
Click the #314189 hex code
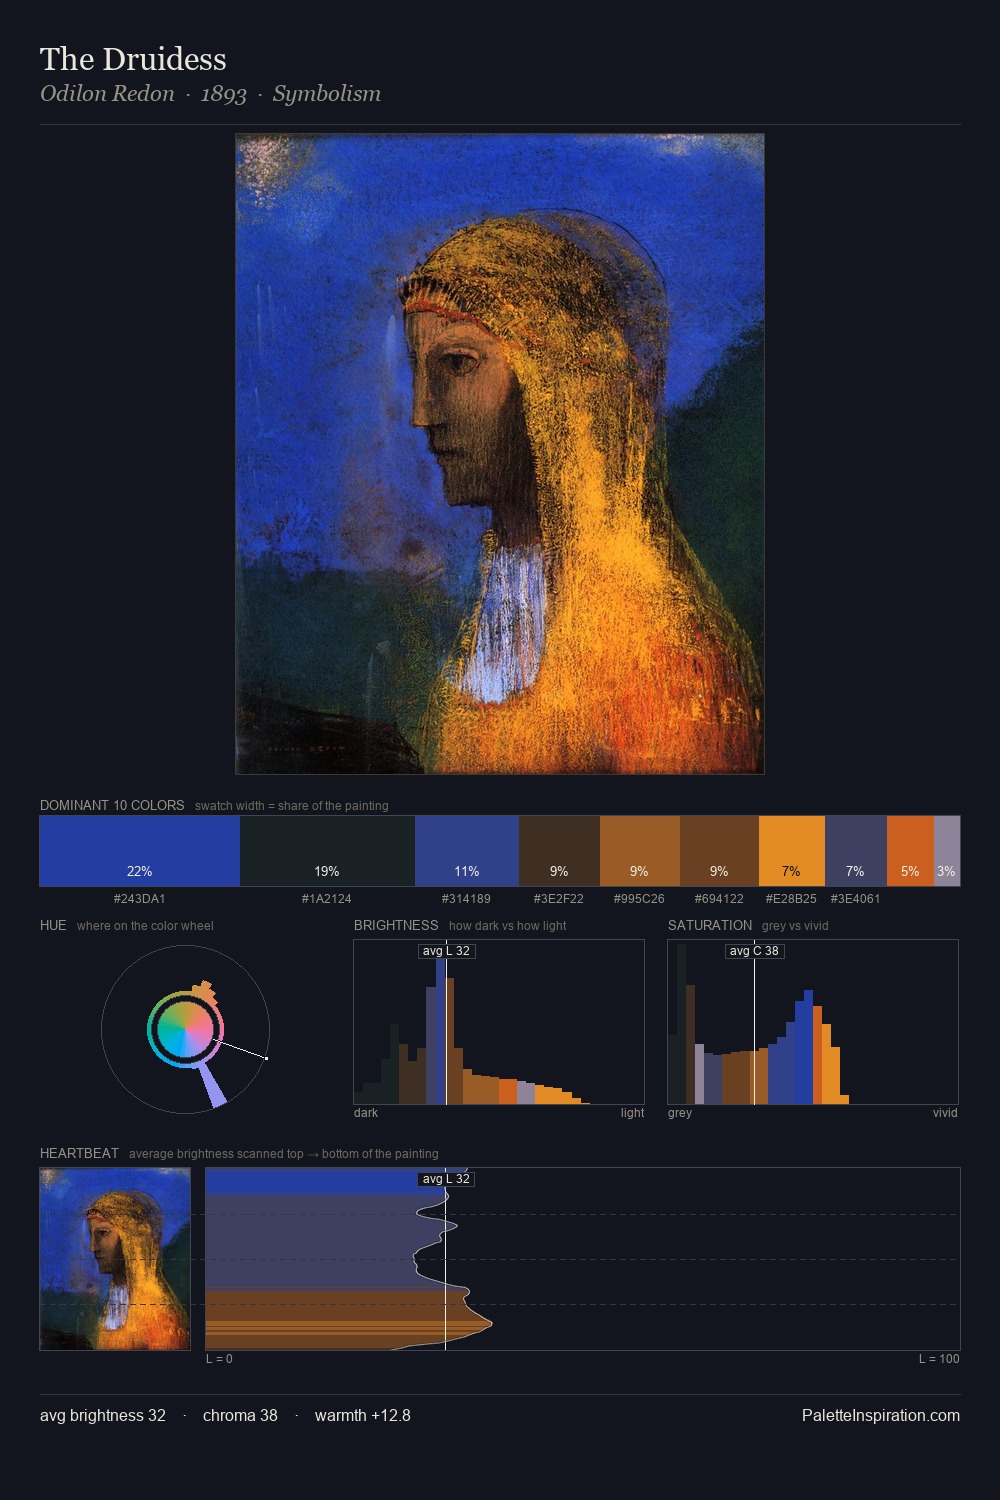[466, 899]
